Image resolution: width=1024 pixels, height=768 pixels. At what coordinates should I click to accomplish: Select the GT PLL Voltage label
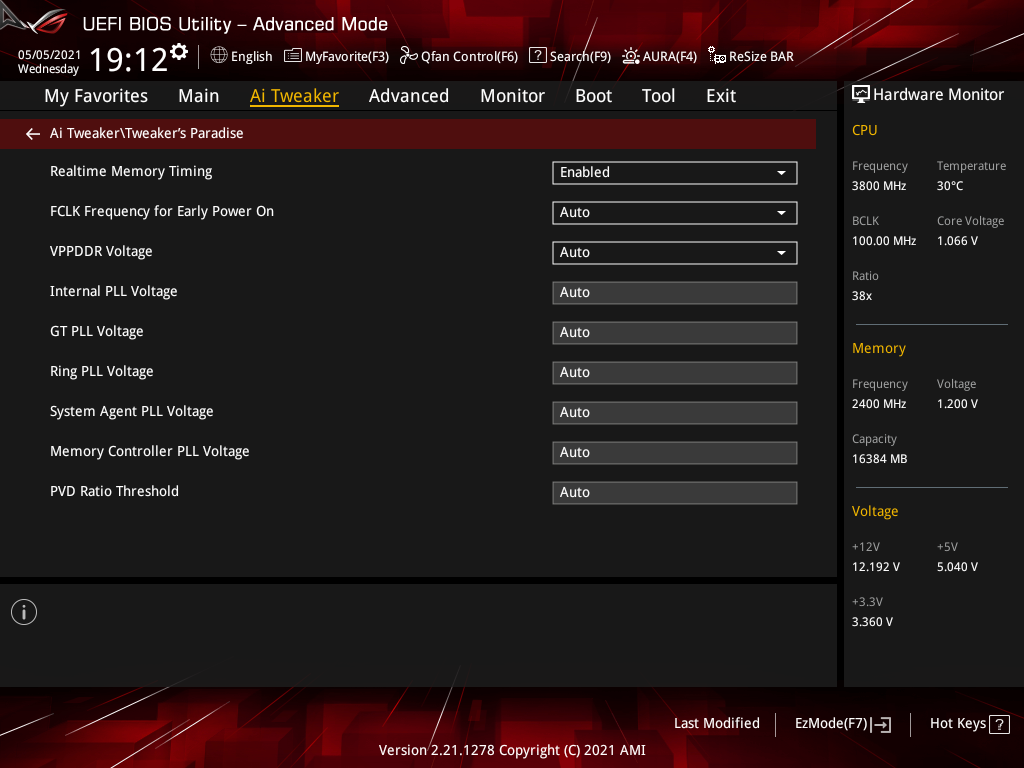pos(96,331)
